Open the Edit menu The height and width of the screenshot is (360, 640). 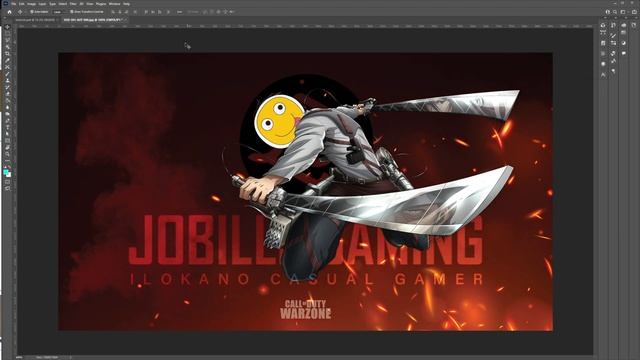coord(22,4)
